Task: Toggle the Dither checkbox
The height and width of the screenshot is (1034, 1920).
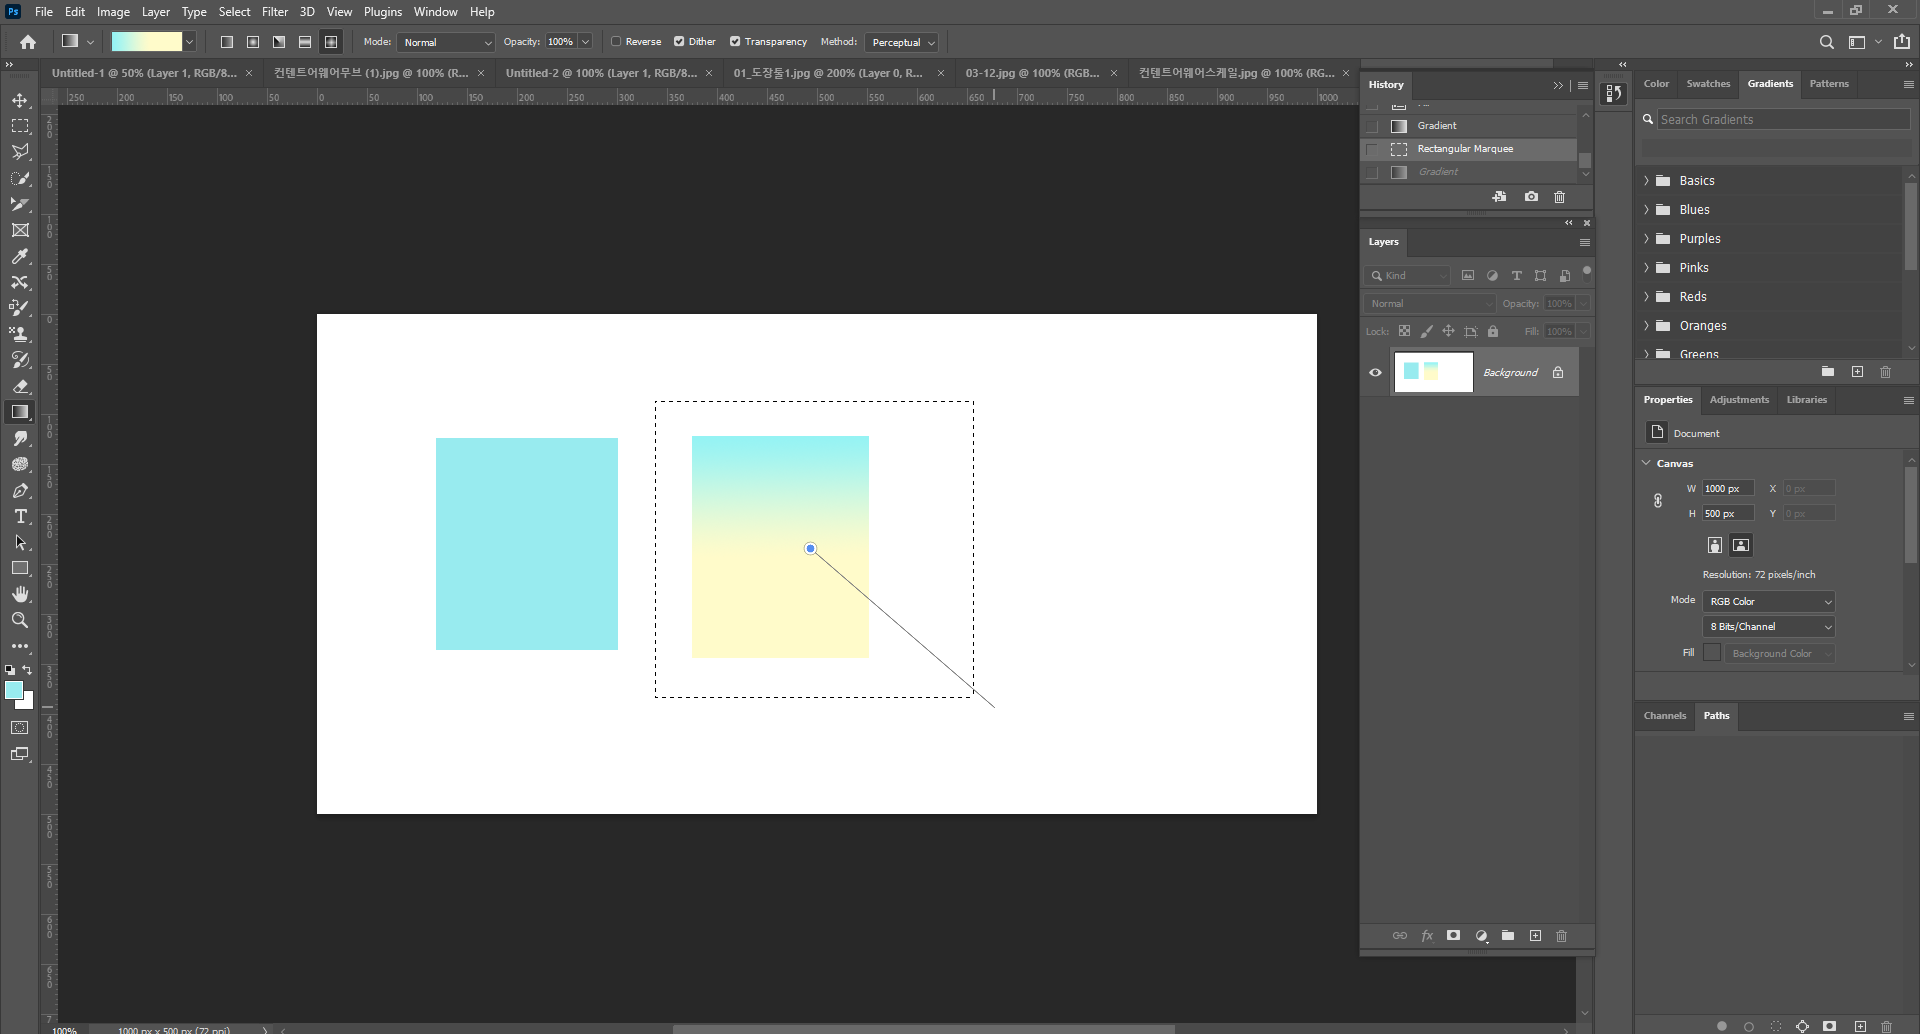Action: [x=679, y=42]
